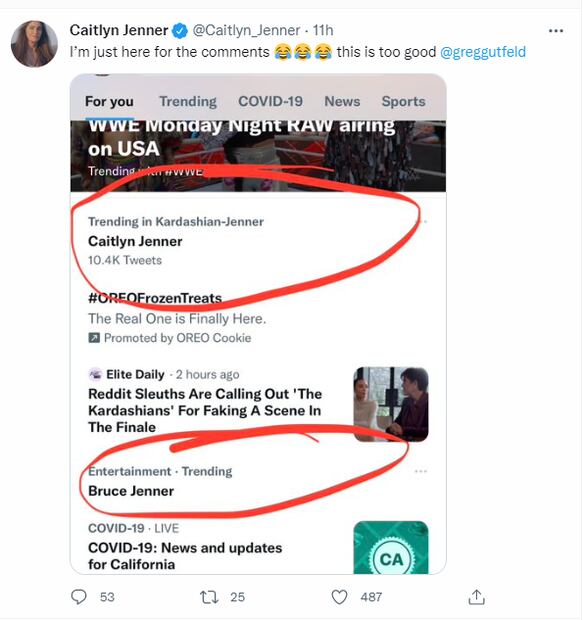Open the Elite Daily Kardashians article thumbnail
This screenshot has width=583, height=620.
391,404
